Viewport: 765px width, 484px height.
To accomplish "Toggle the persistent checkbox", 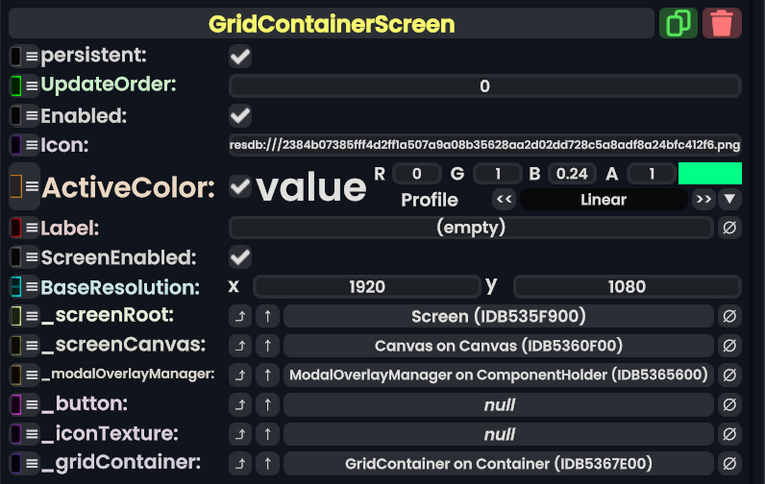I will (240, 56).
